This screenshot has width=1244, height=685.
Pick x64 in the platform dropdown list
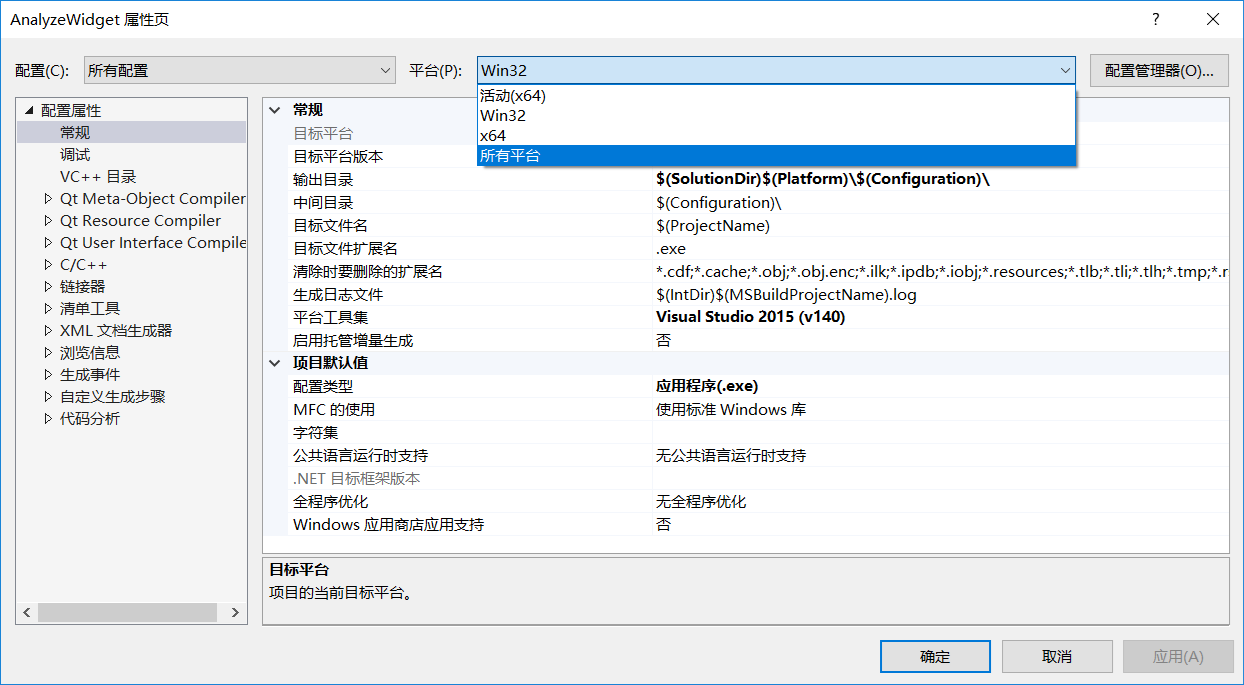pyautogui.click(x=776, y=136)
